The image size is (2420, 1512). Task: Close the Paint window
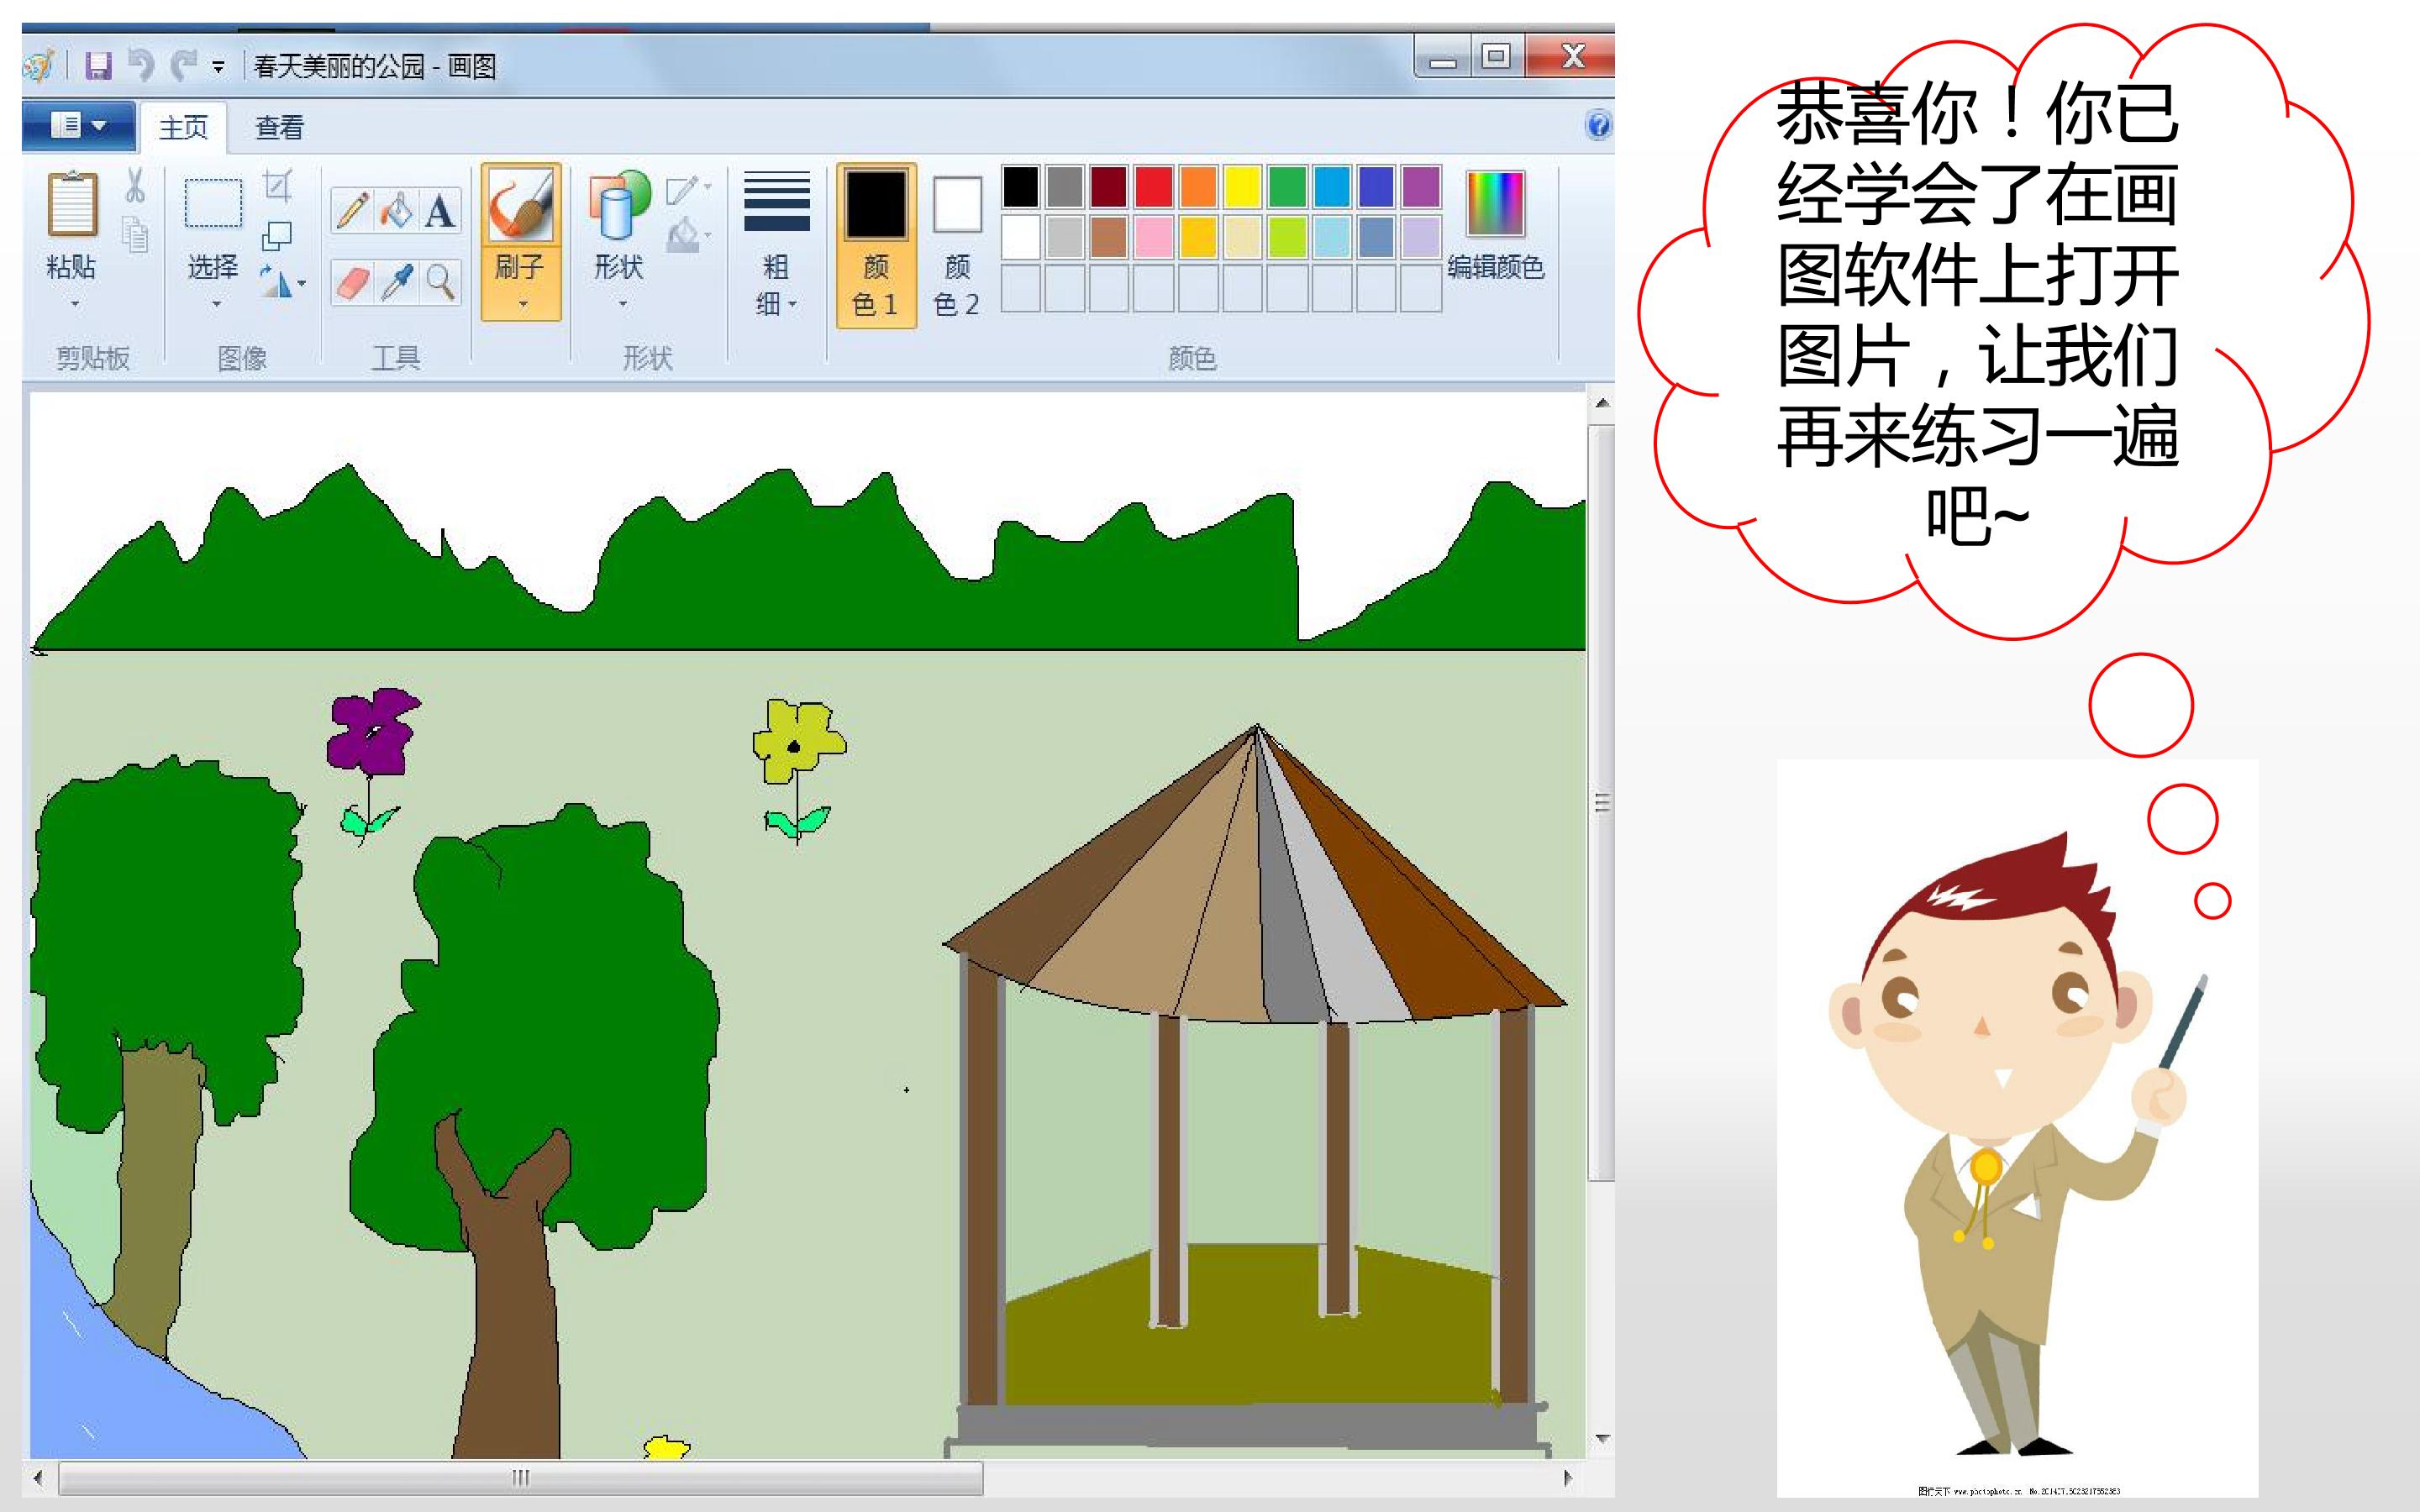click(x=1572, y=57)
